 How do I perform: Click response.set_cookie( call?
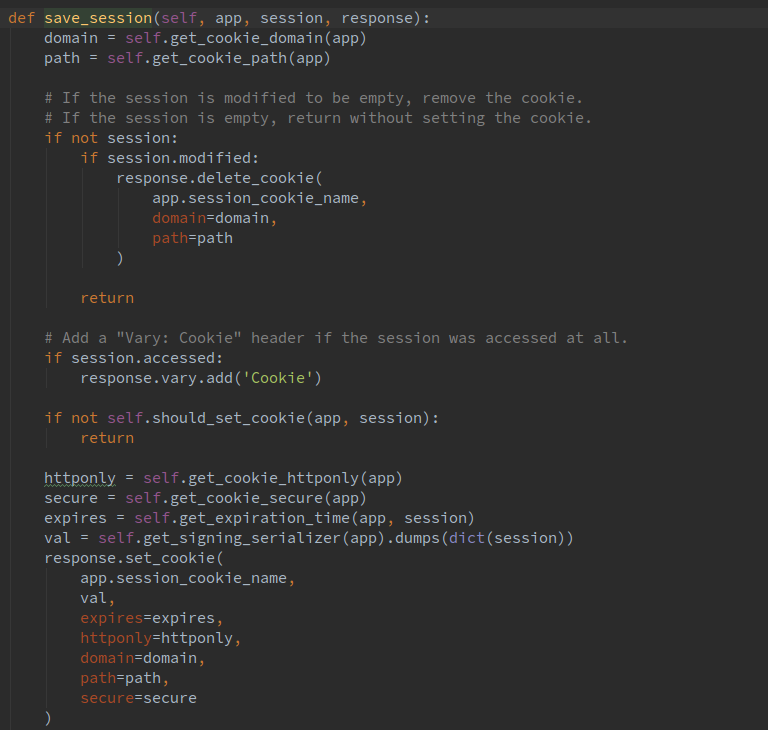(x=134, y=558)
